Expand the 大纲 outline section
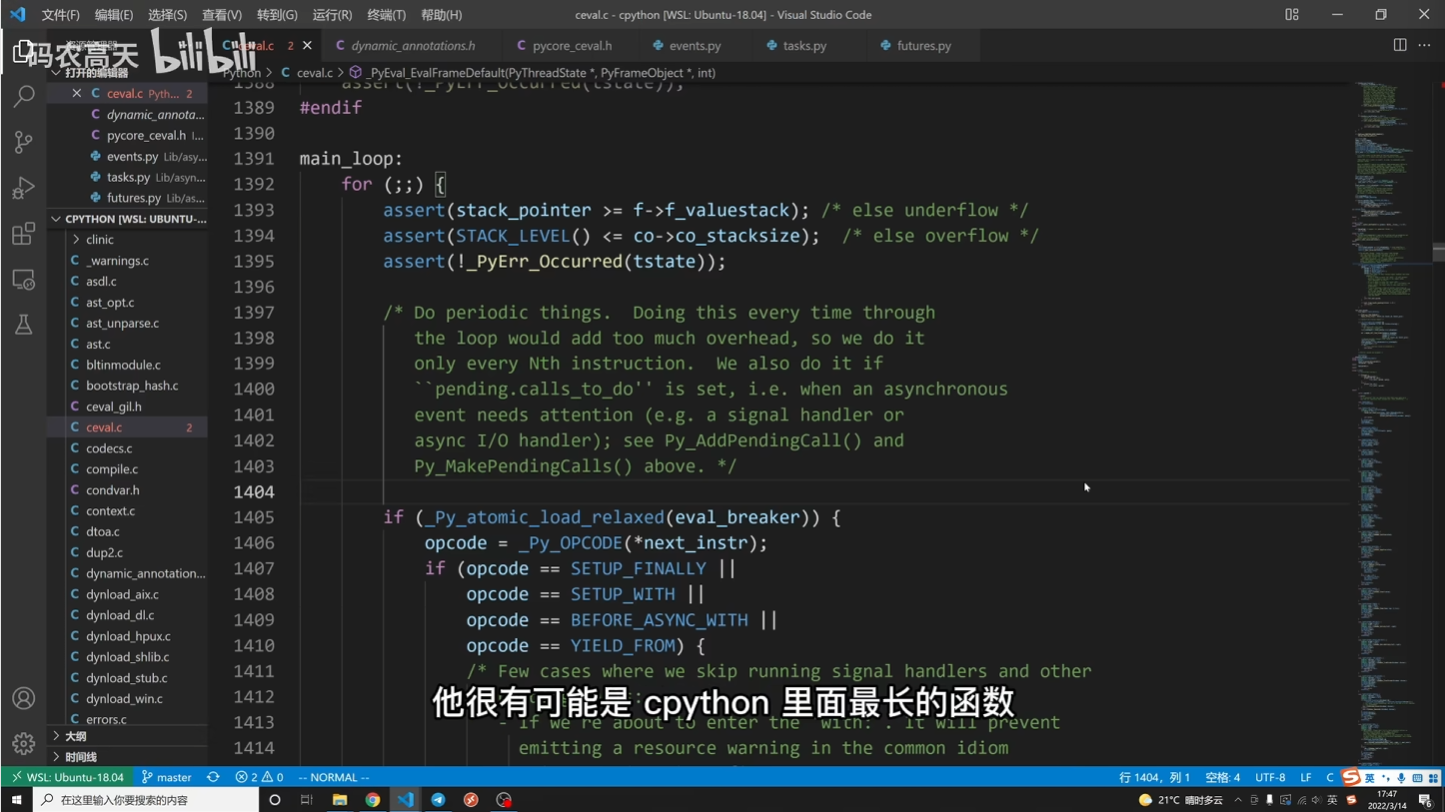 coord(75,736)
